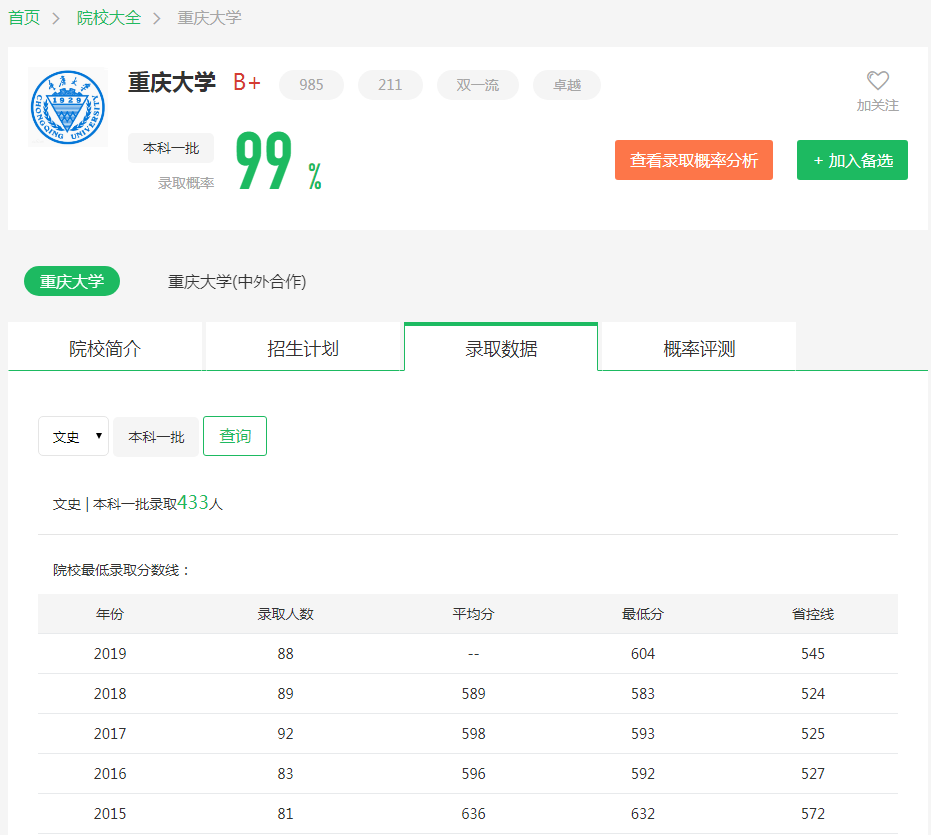Click the 本科一批 batch selector beside 查询
The height and width of the screenshot is (835, 931).
pyautogui.click(x=156, y=437)
